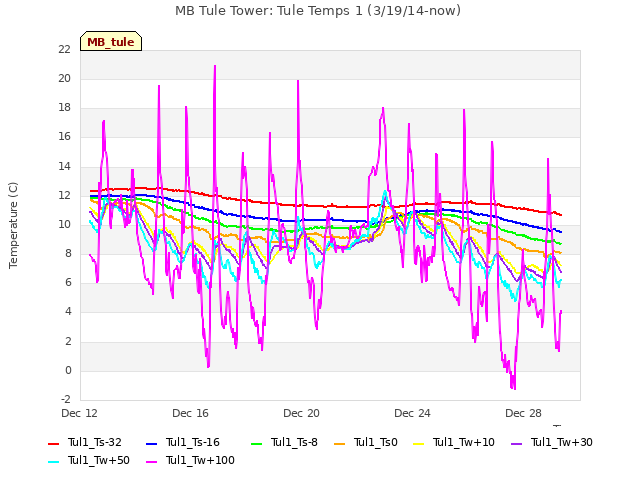The height and width of the screenshot is (480, 640).
Task: Toggle Tul1_Ts0 legend entry
Action: pos(366,442)
